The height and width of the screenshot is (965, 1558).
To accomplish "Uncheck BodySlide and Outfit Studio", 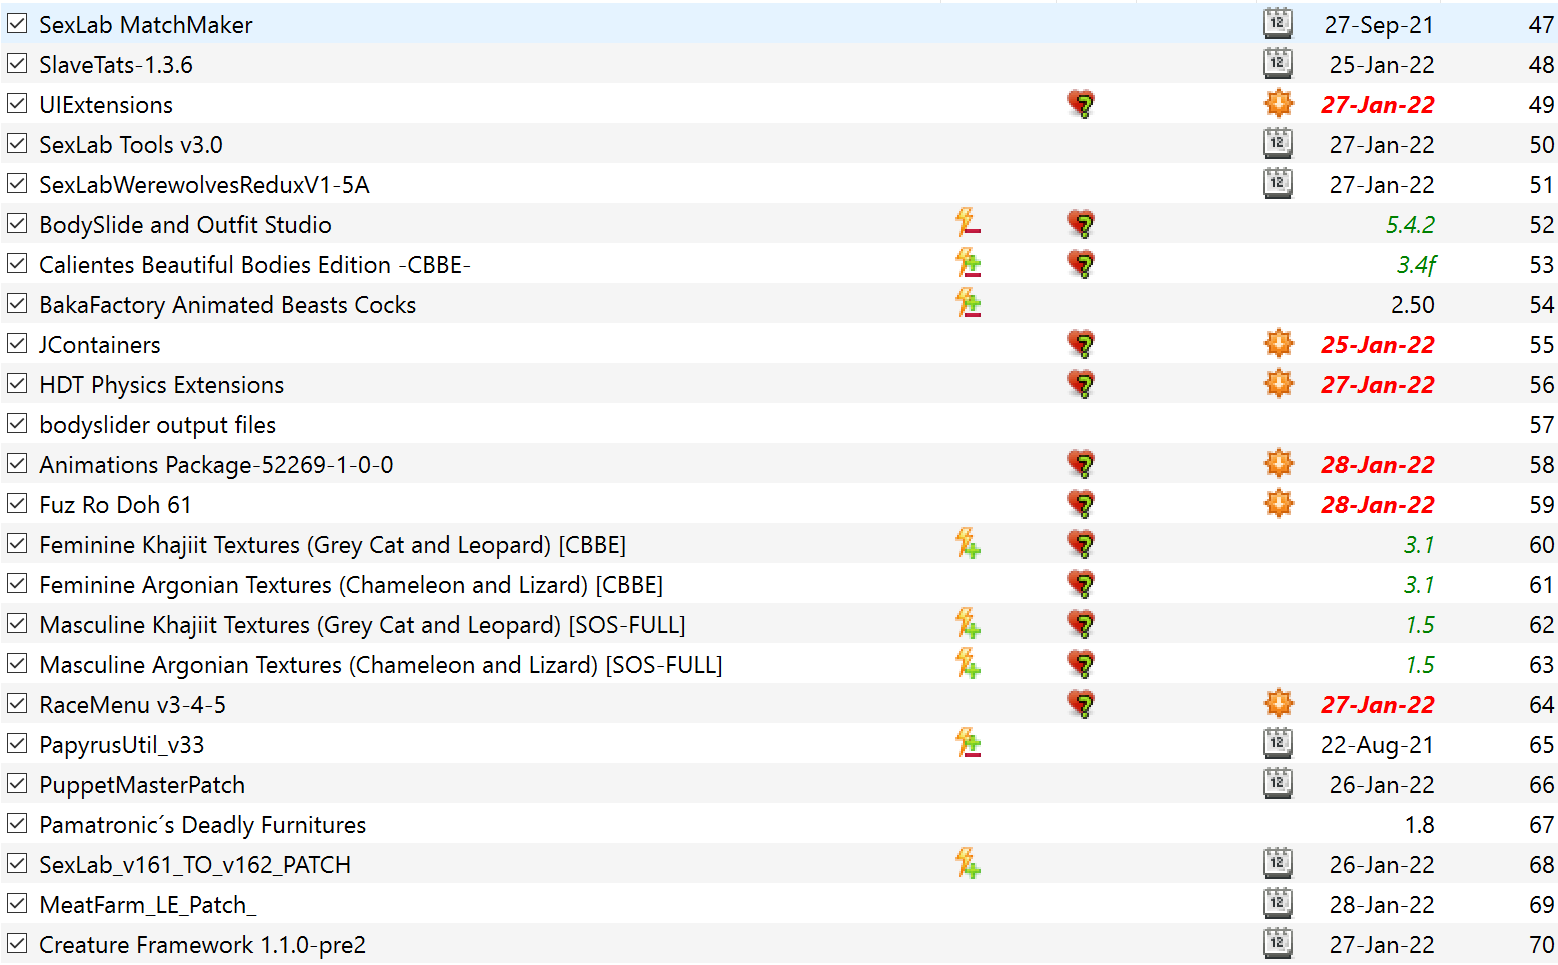I will 17,223.
